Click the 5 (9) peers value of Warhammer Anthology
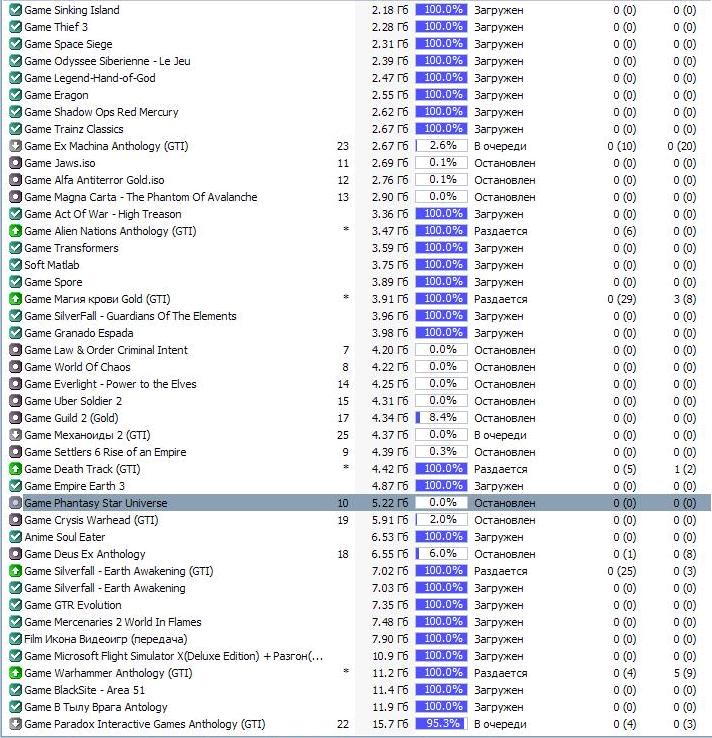Viewport: 712px width, 738px height. 685,673
